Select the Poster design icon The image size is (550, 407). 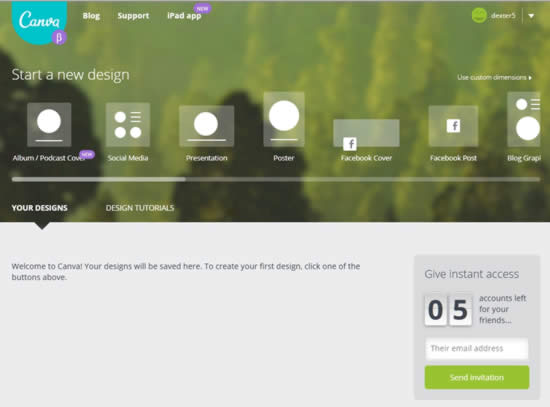[x=284, y=119]
